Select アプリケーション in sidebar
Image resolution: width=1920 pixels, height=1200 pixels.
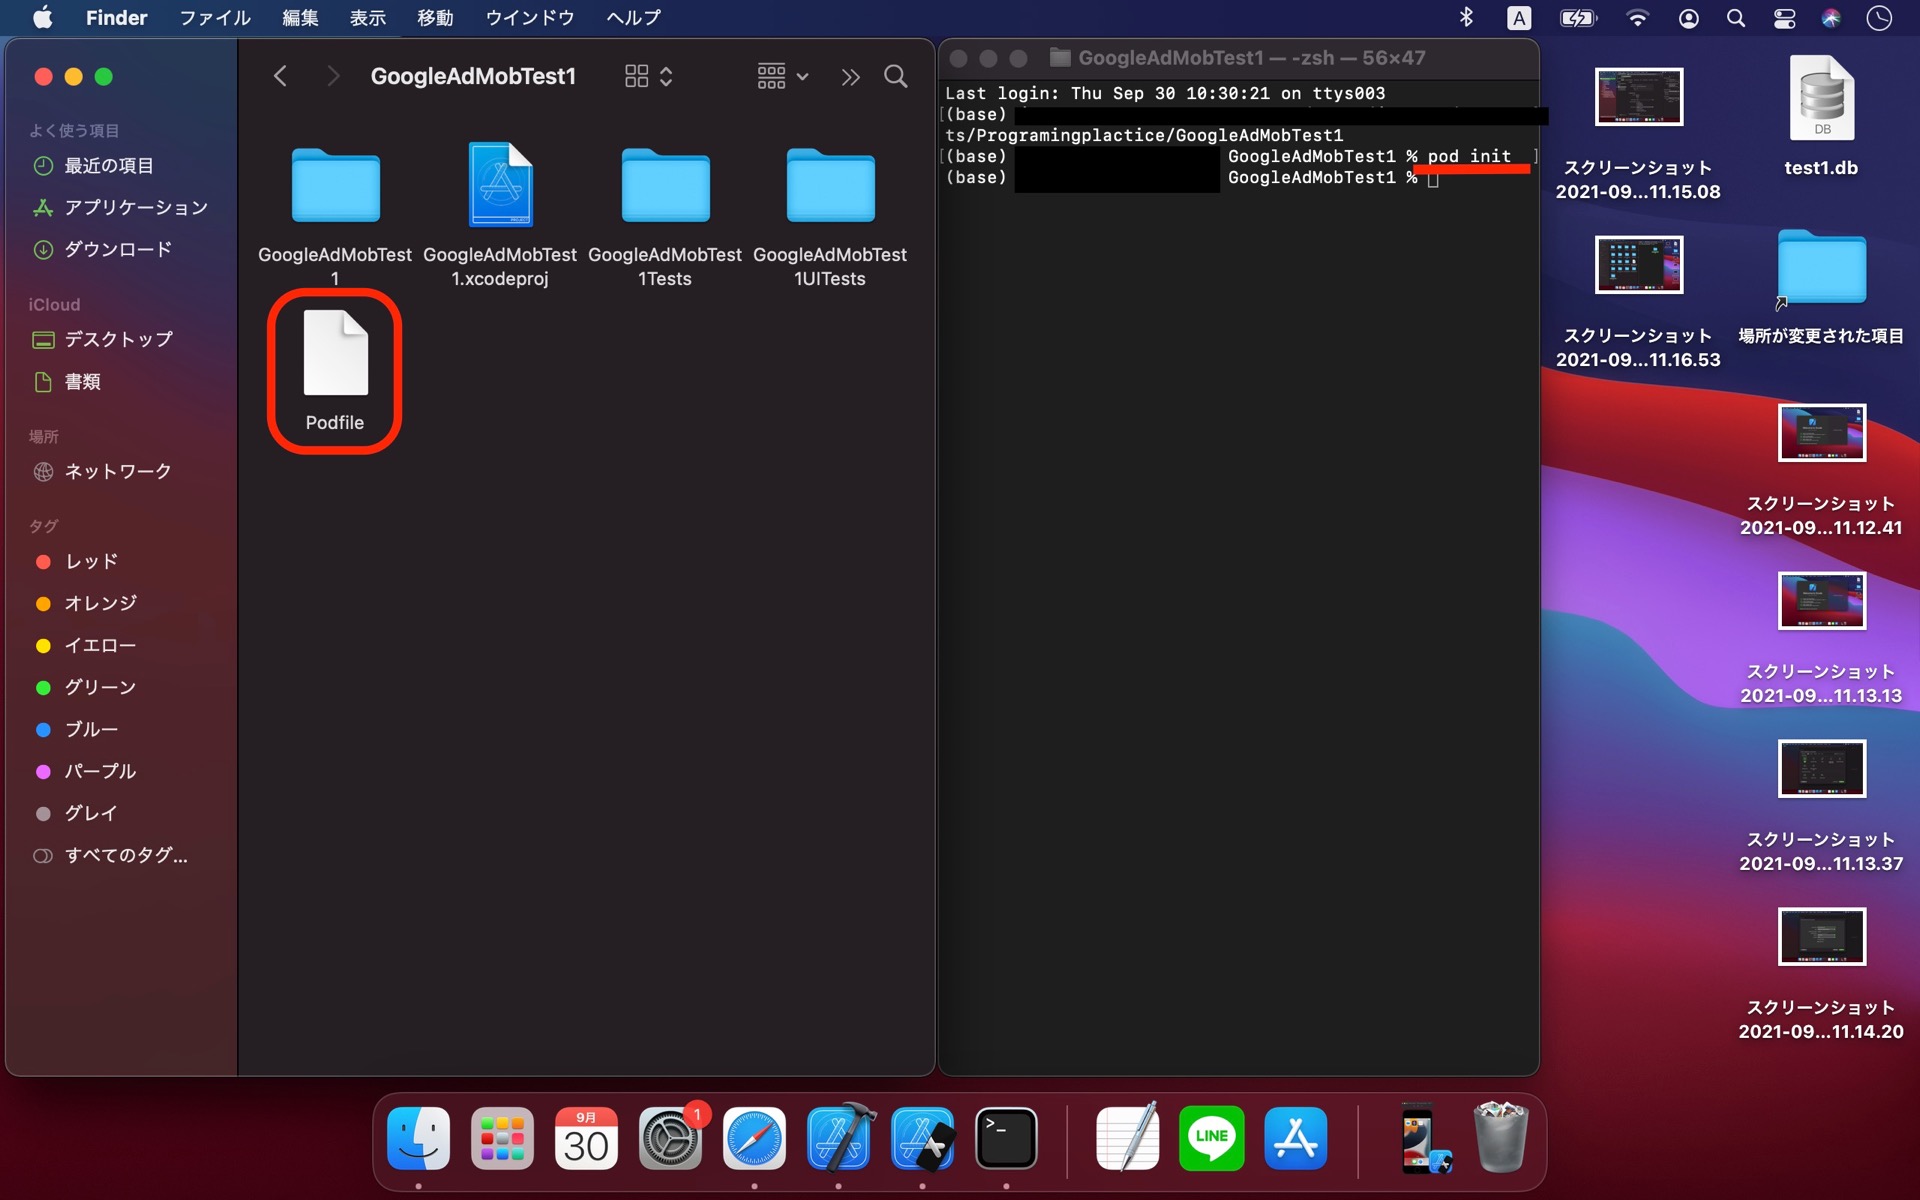coord(135,208)
